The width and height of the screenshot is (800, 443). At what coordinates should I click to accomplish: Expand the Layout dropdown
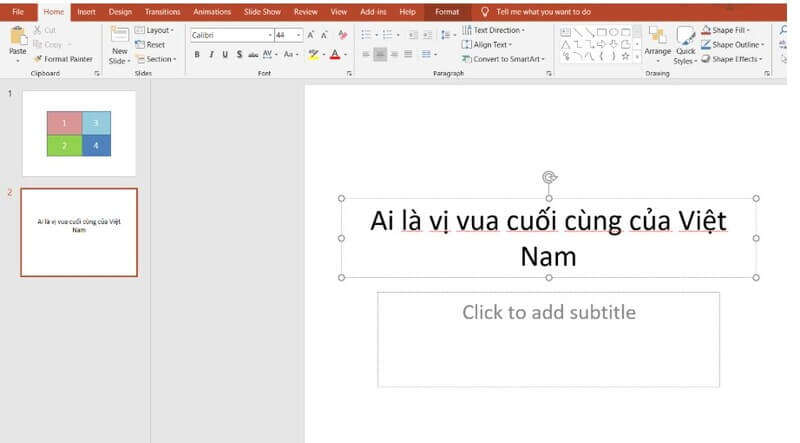coord(154,31)
